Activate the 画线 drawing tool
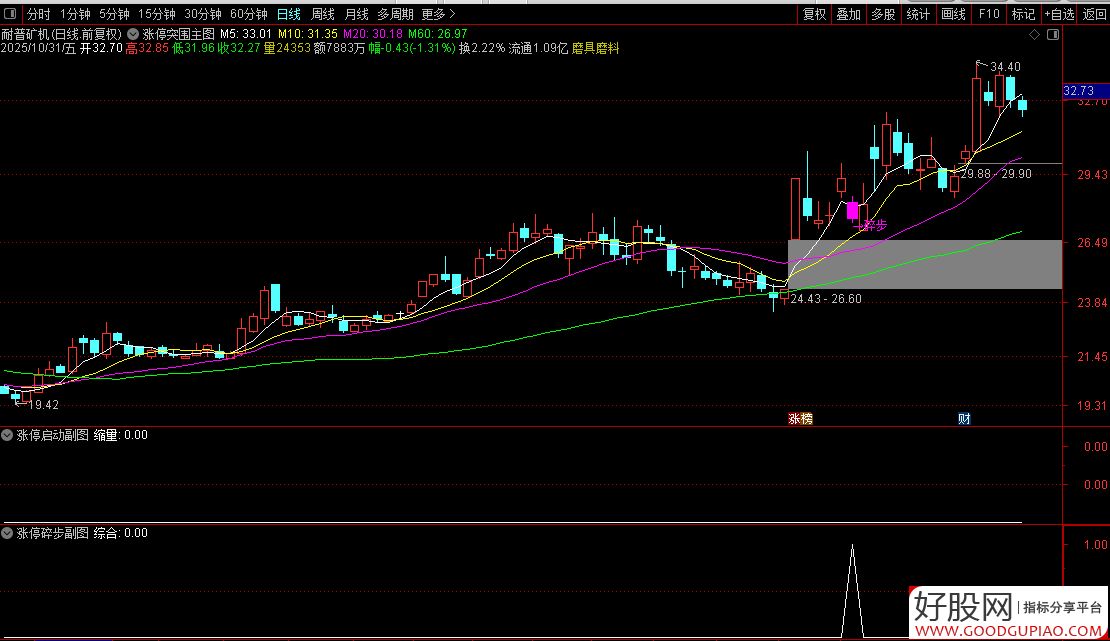 point(954,14)
